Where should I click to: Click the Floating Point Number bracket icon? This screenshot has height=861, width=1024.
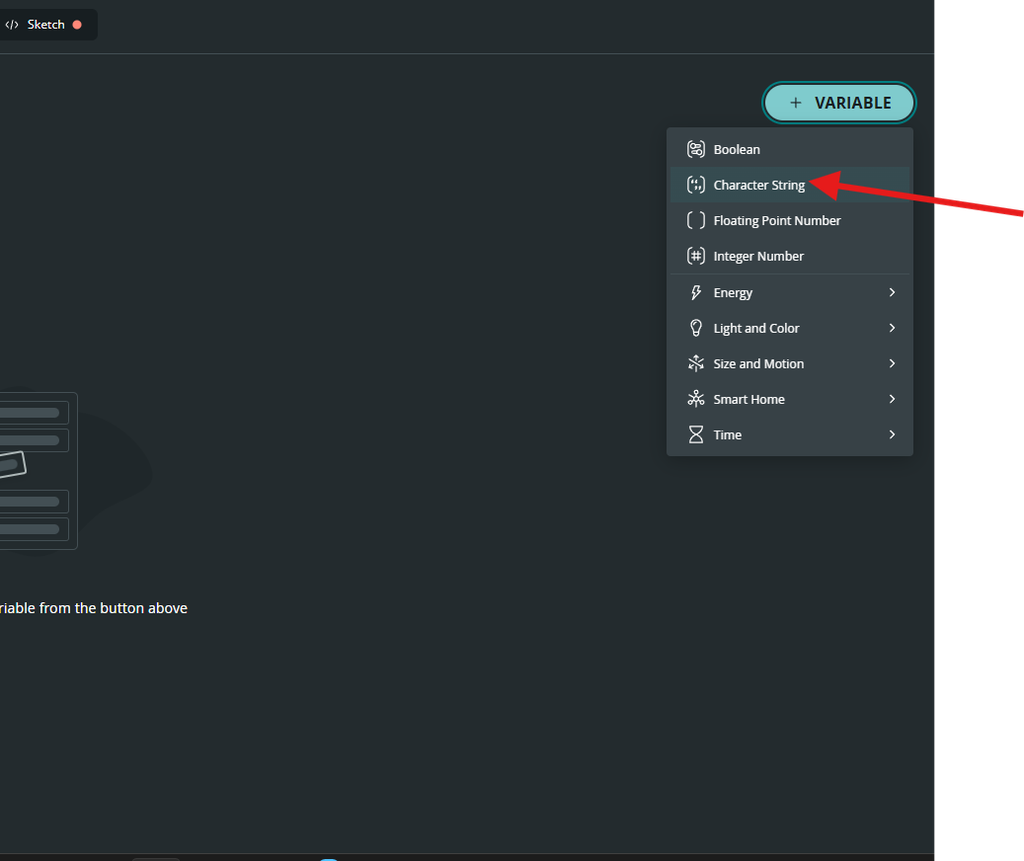(x=696, y=220)
